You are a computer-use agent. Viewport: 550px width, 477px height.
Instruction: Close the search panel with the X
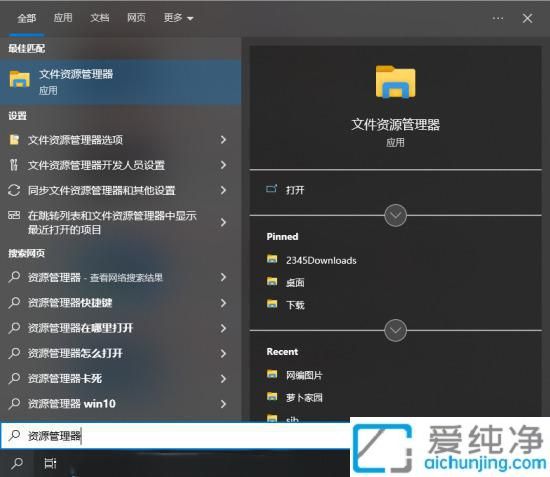(x=527, y=18)
